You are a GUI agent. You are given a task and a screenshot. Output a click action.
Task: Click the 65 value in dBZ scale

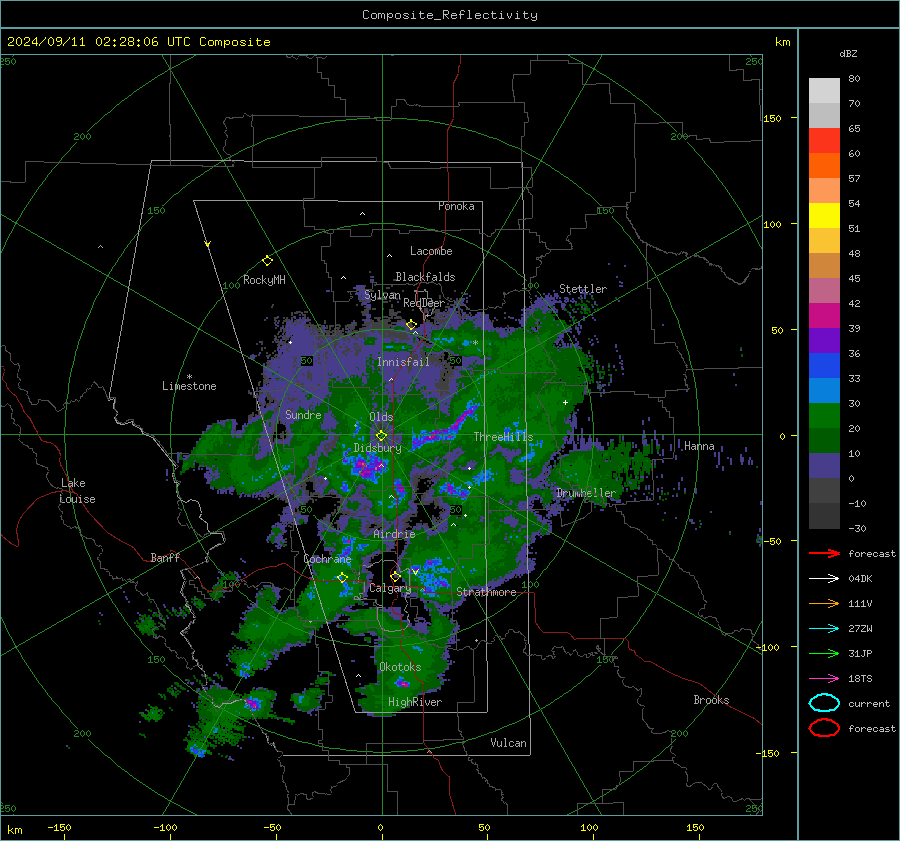click(x=854, y=129)
